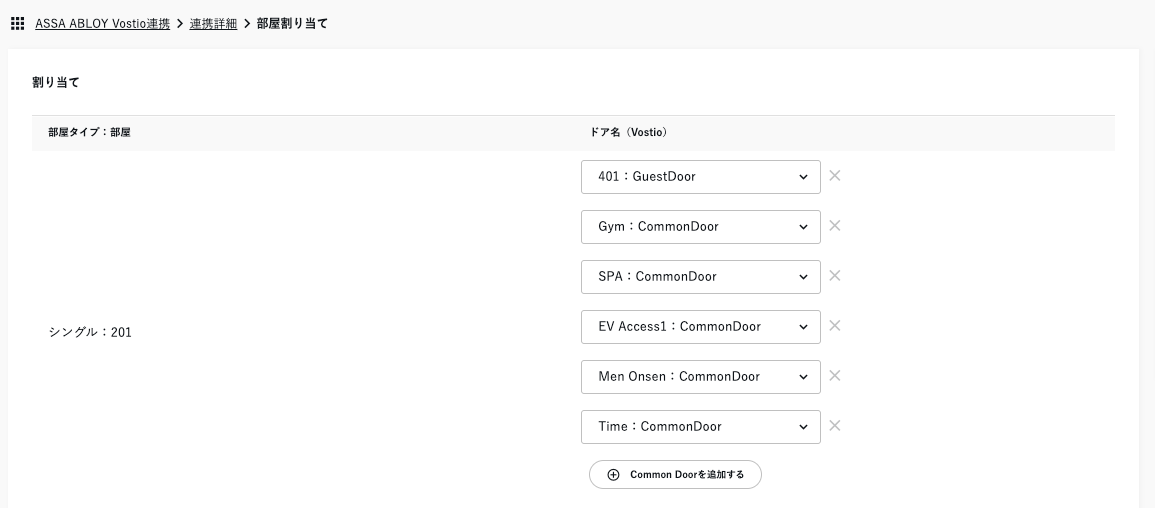Remove the 401 GuestDoor assignment
Viewport: 1155px width, 508px height.
[x=835, y=176]
